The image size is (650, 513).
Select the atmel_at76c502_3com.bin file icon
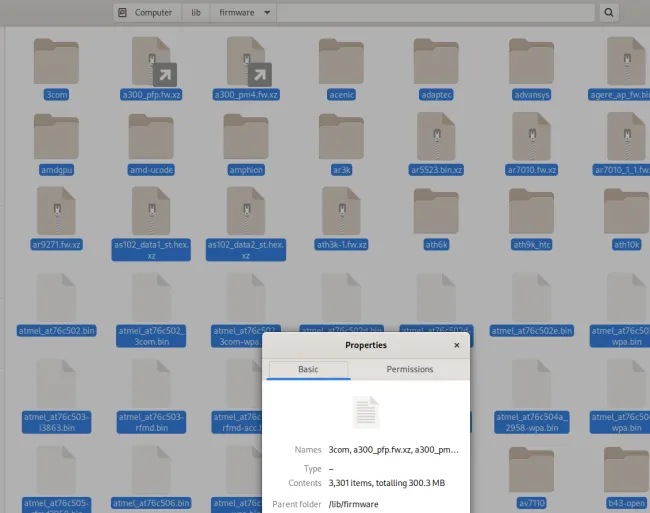point(151,297)
